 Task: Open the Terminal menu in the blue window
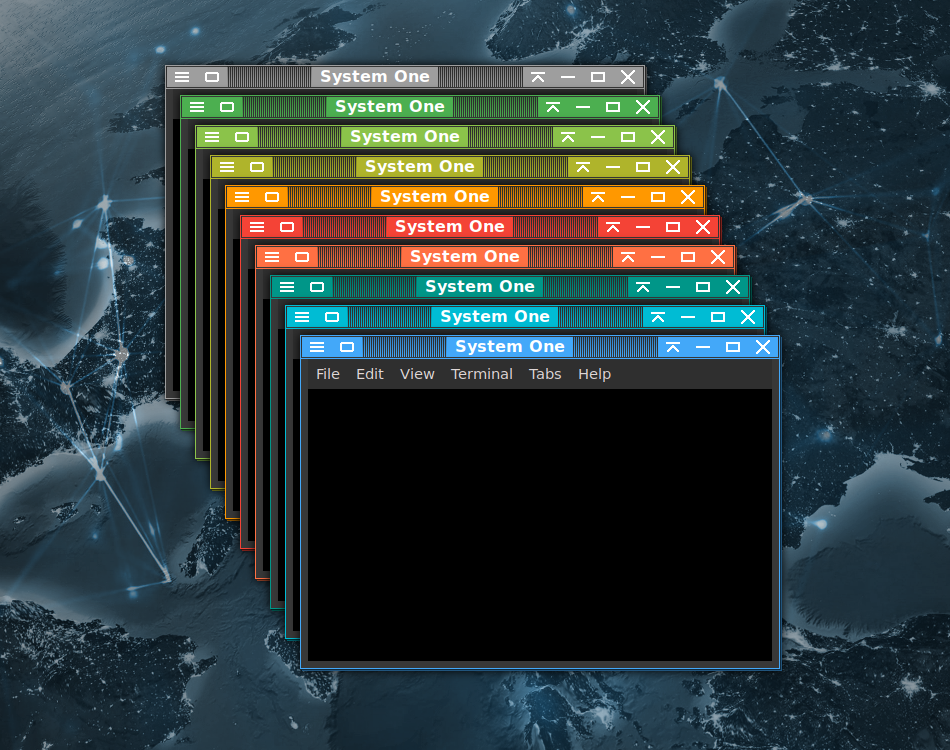[x=482, y=374]
